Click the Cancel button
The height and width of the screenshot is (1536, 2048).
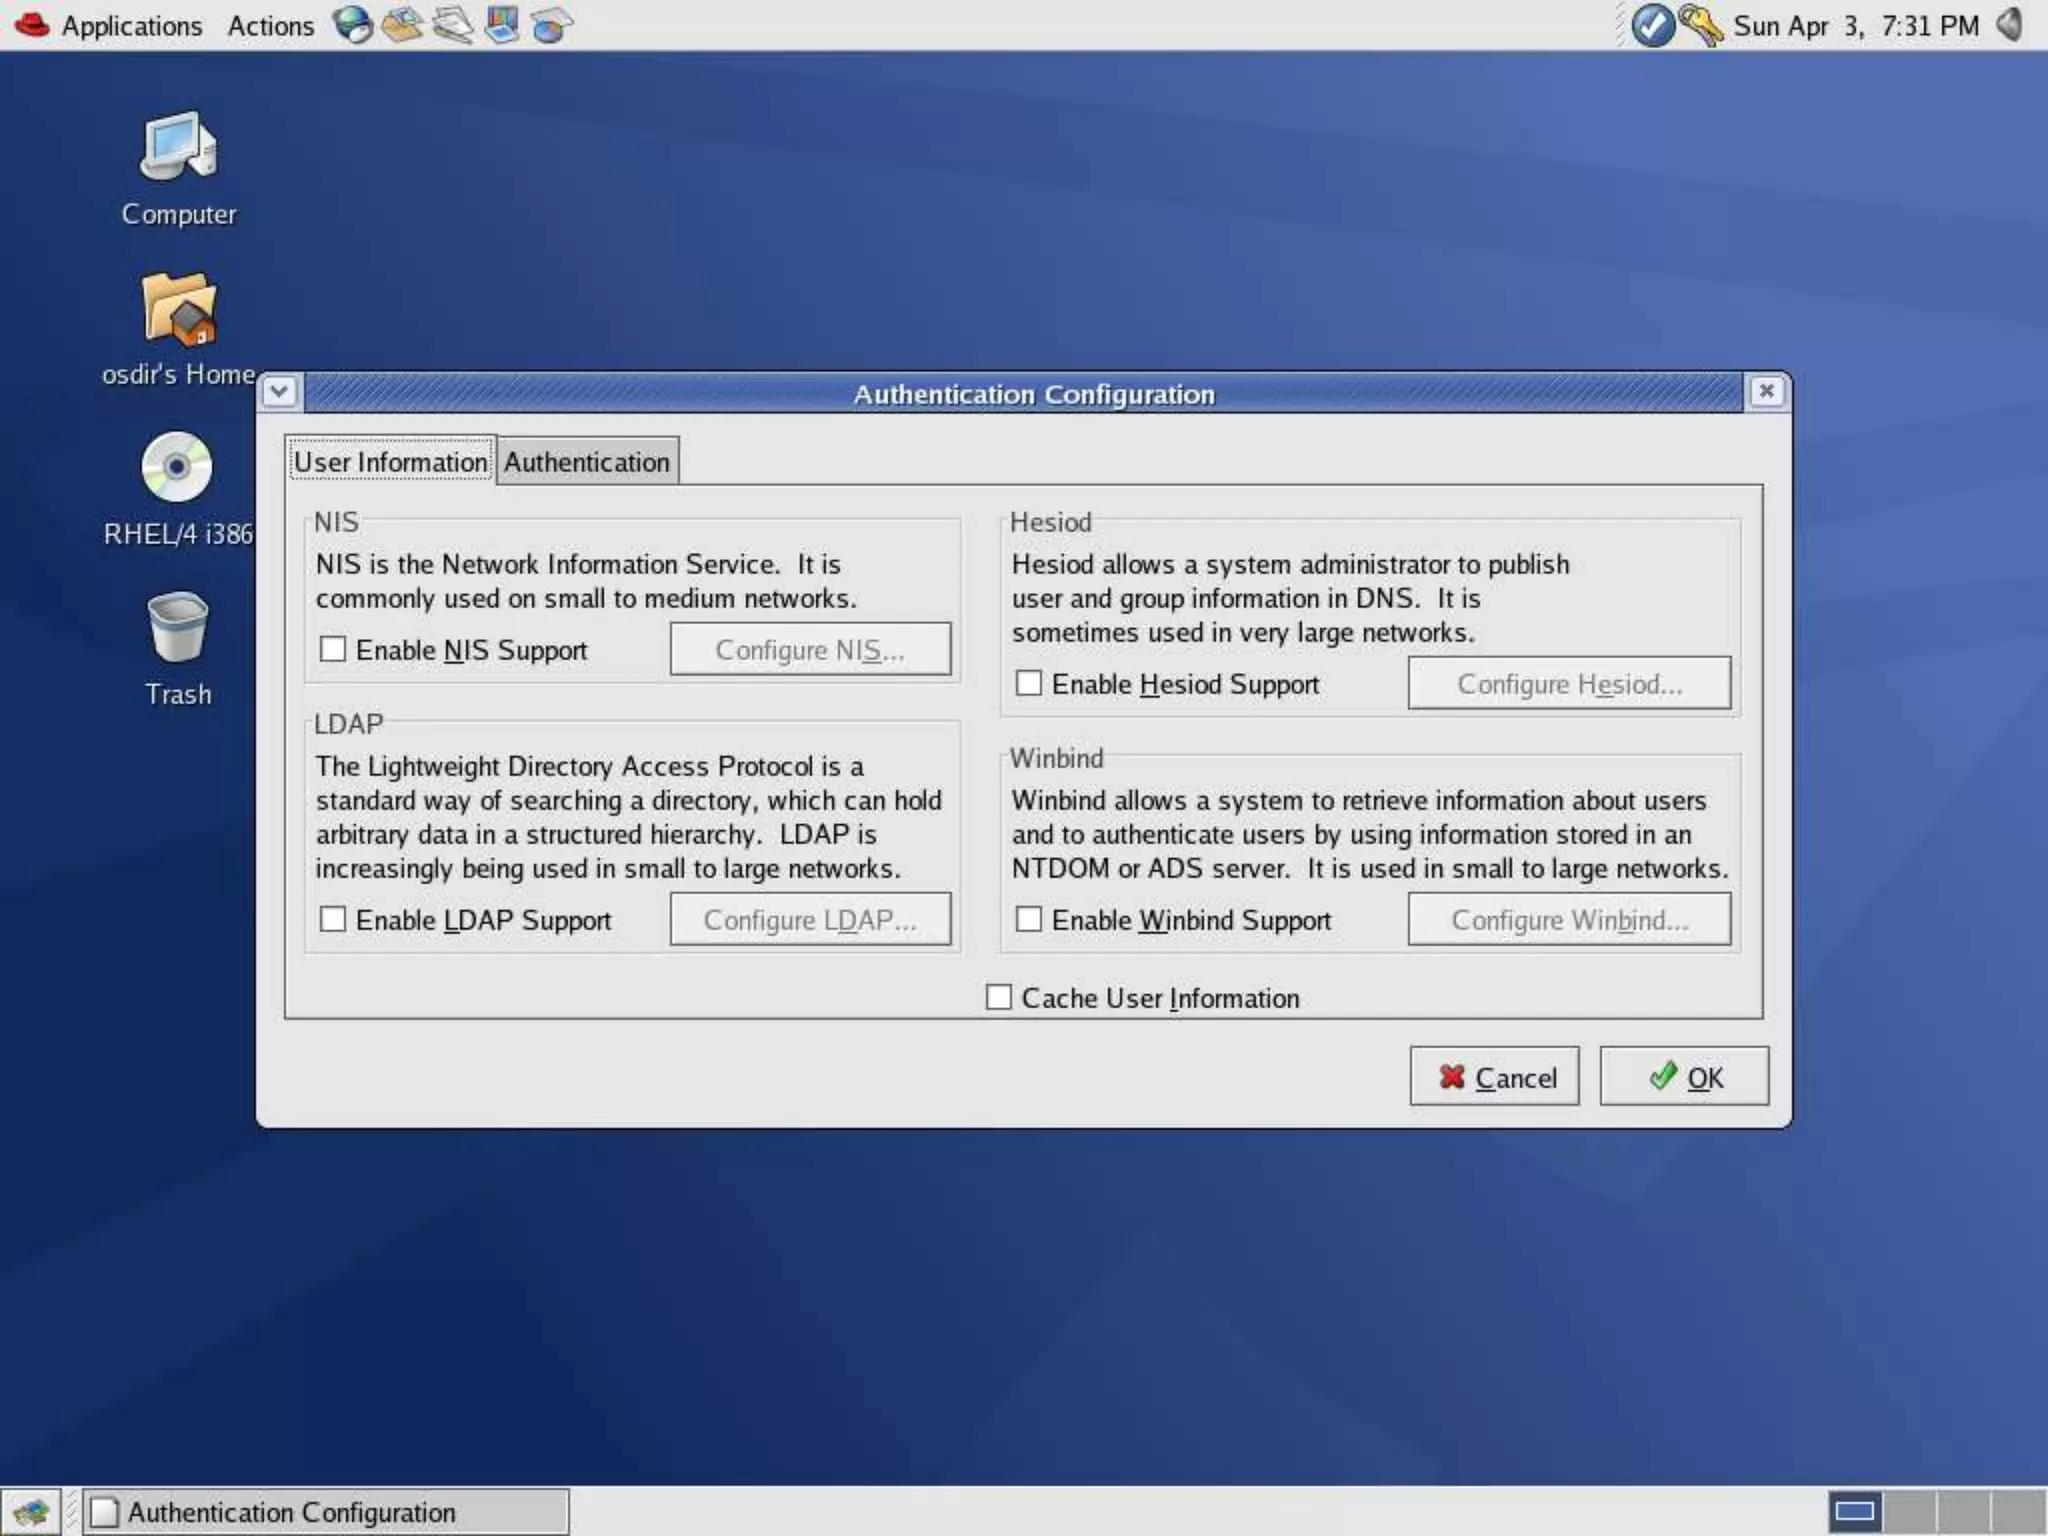point(1495,1077)
